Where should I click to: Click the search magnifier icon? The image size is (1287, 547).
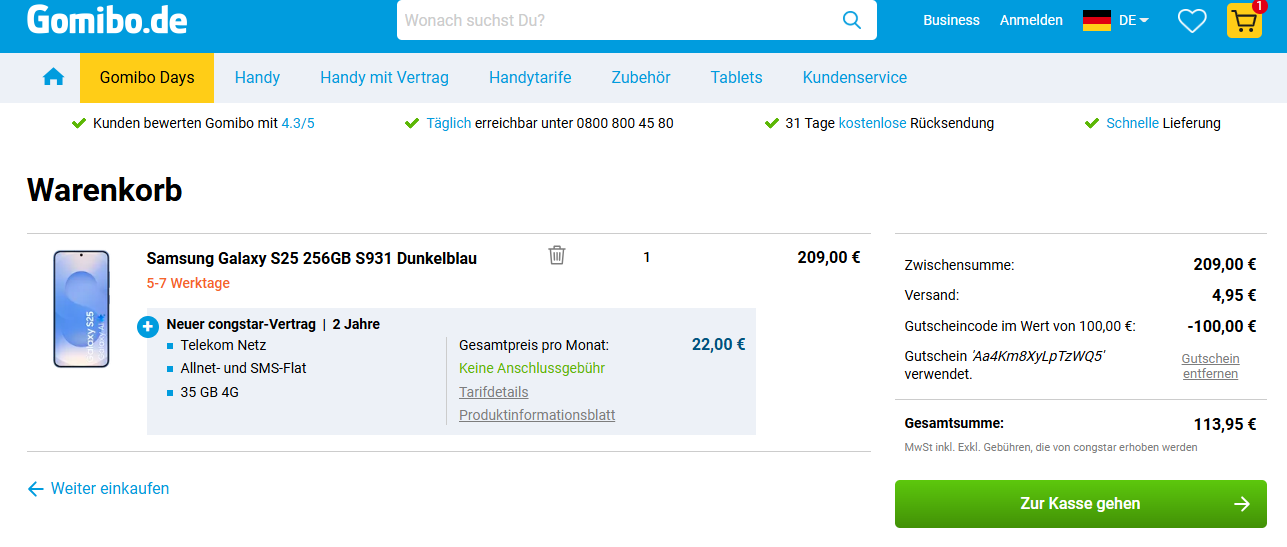click(851, 20)
